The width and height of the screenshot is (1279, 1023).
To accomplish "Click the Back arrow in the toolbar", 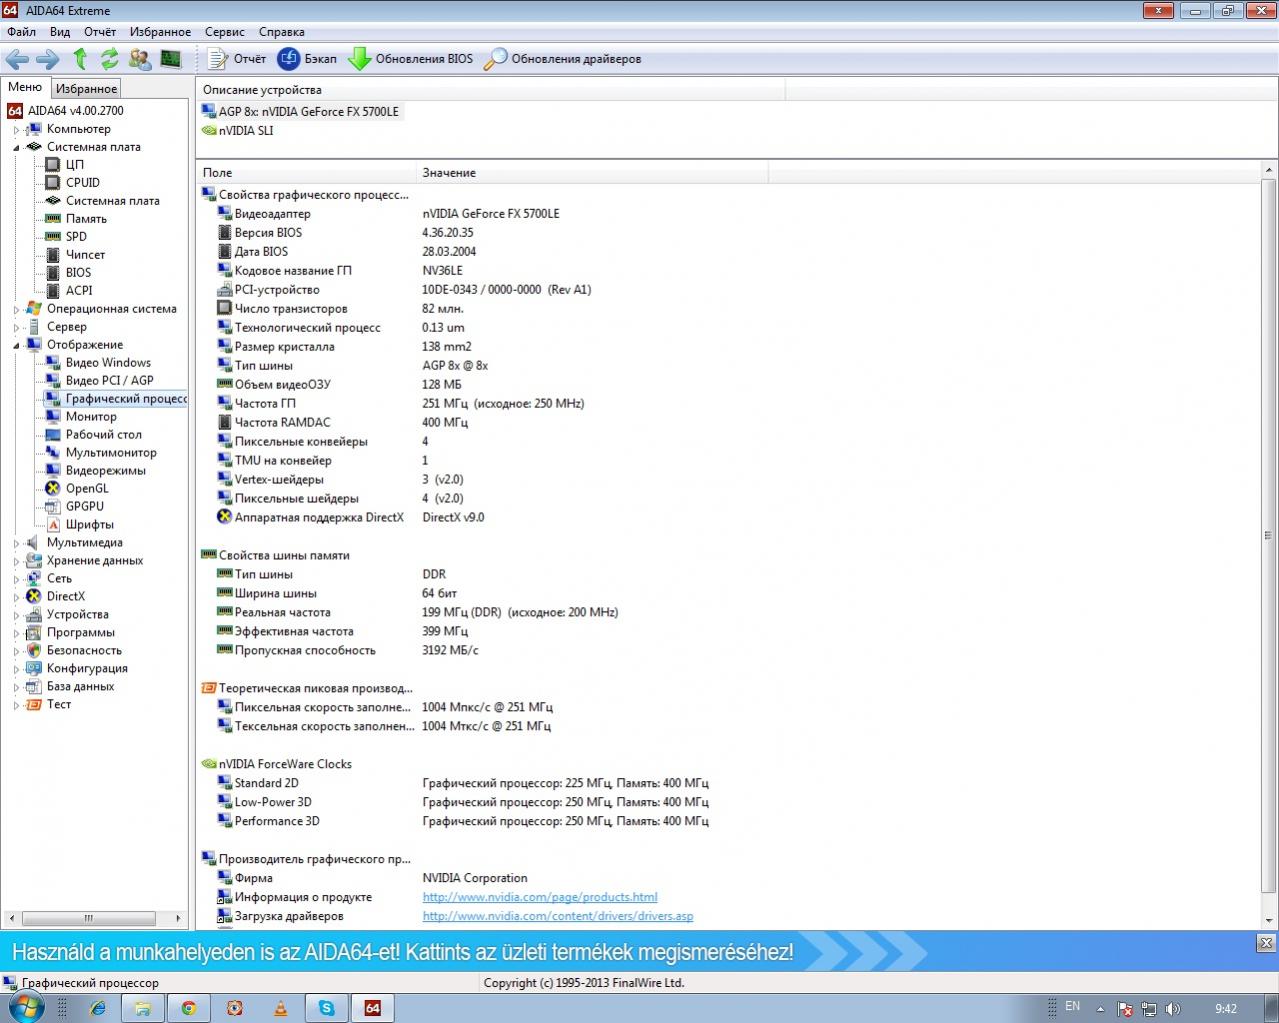I will pos(17,59).
